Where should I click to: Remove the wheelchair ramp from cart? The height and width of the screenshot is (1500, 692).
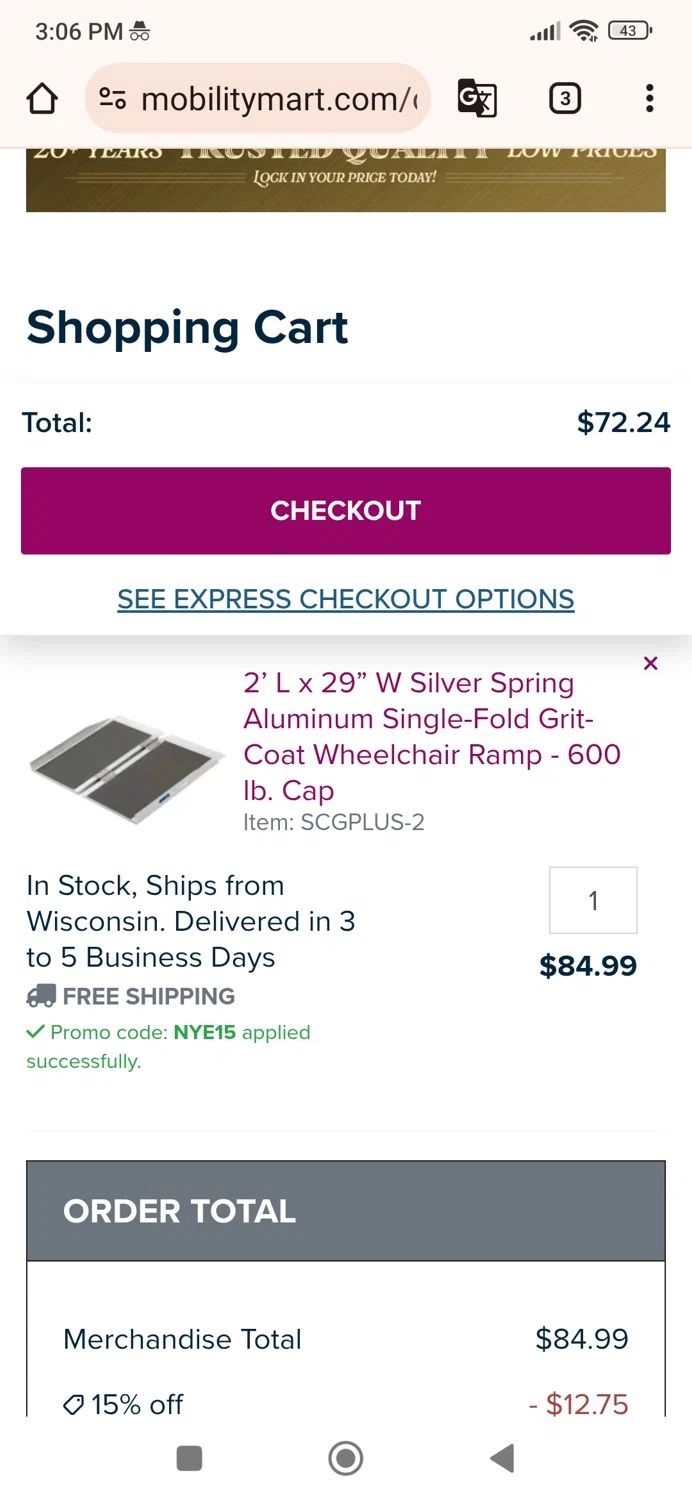651,663
